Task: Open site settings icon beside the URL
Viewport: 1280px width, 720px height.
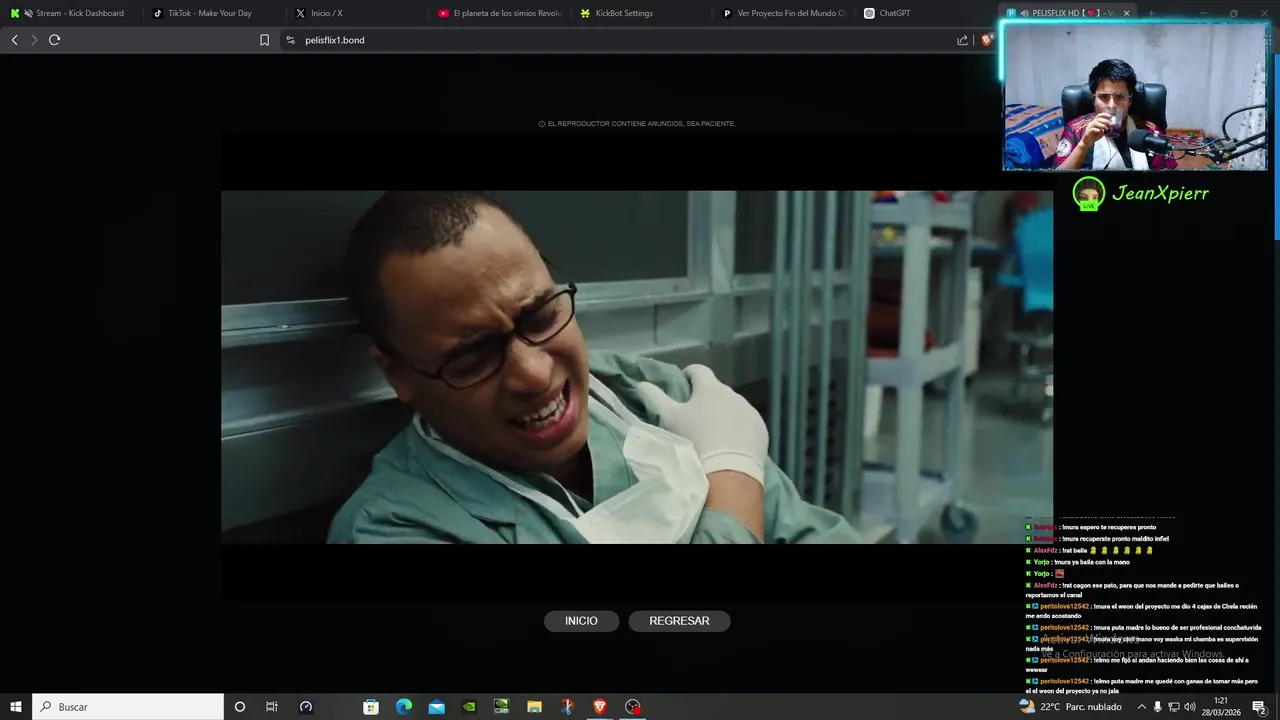Action: [290, 40]
